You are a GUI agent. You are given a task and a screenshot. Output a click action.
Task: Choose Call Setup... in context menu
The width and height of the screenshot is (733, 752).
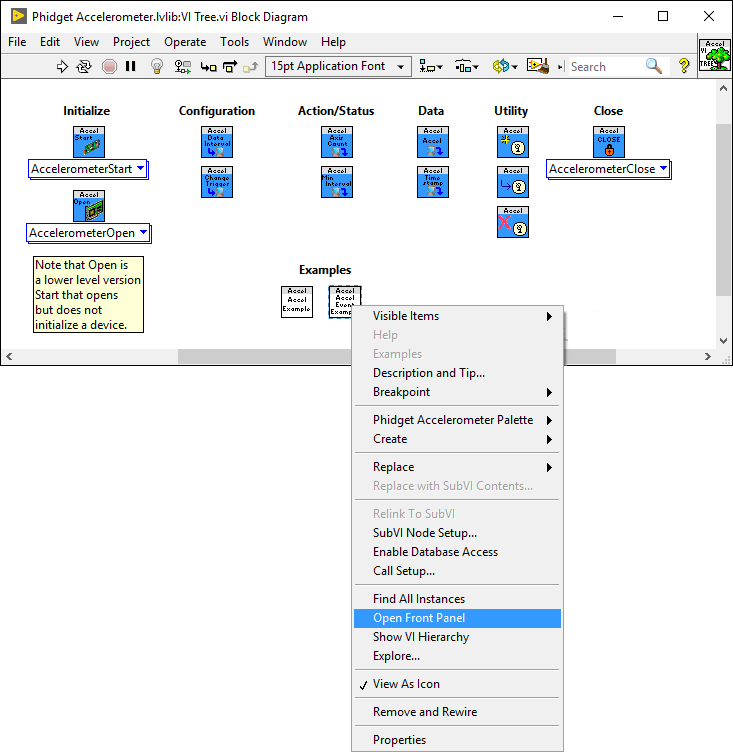tap(457, 571)
